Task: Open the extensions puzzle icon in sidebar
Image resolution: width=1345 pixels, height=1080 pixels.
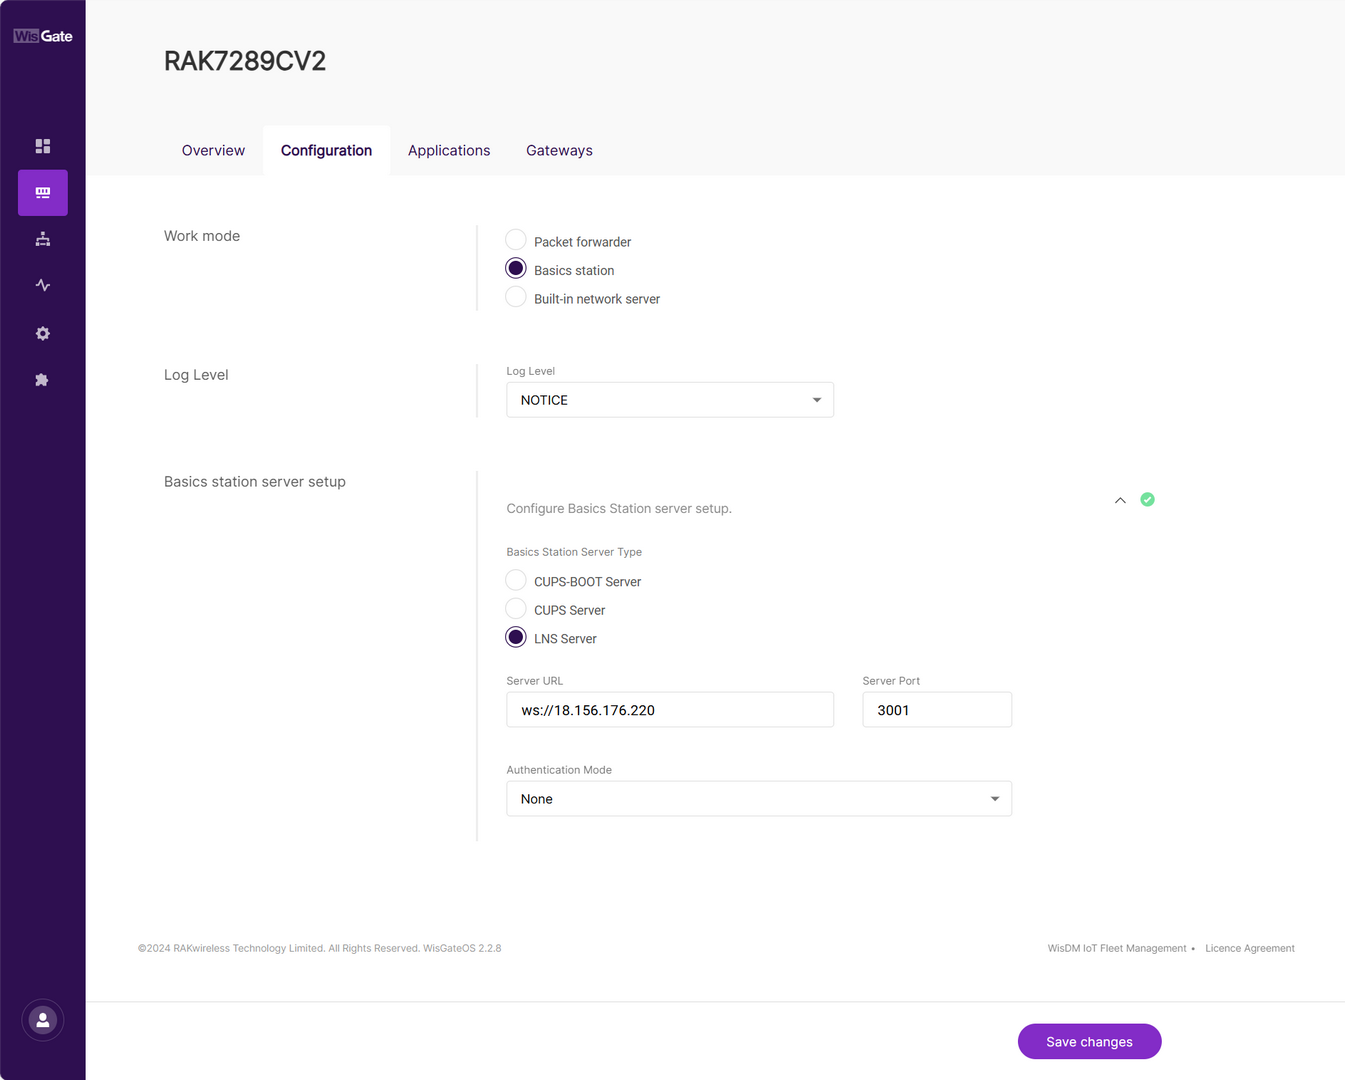Action: coord(42,380)
